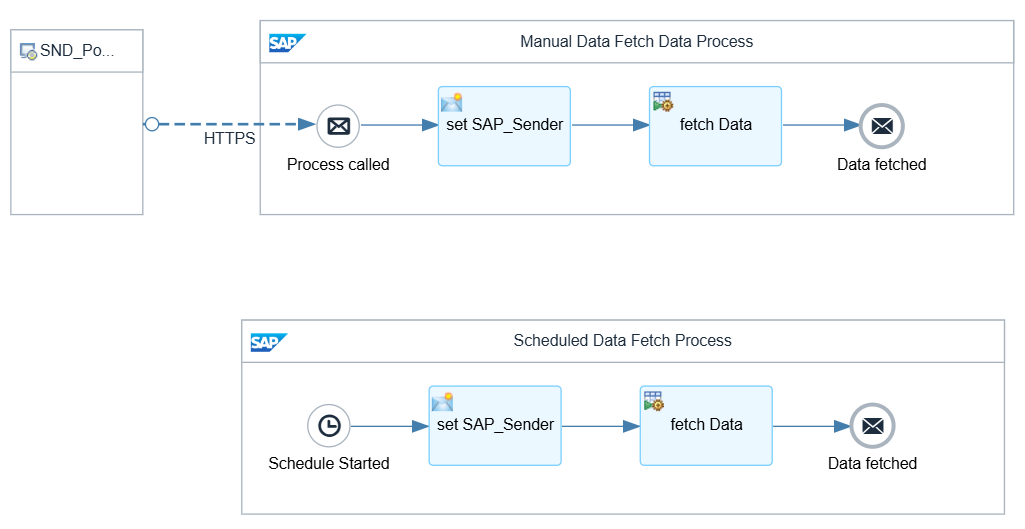Select the set SAP_Sender step in Scheduled process
This screenshot has width=1025, height=529.
[x=495, y=435]
